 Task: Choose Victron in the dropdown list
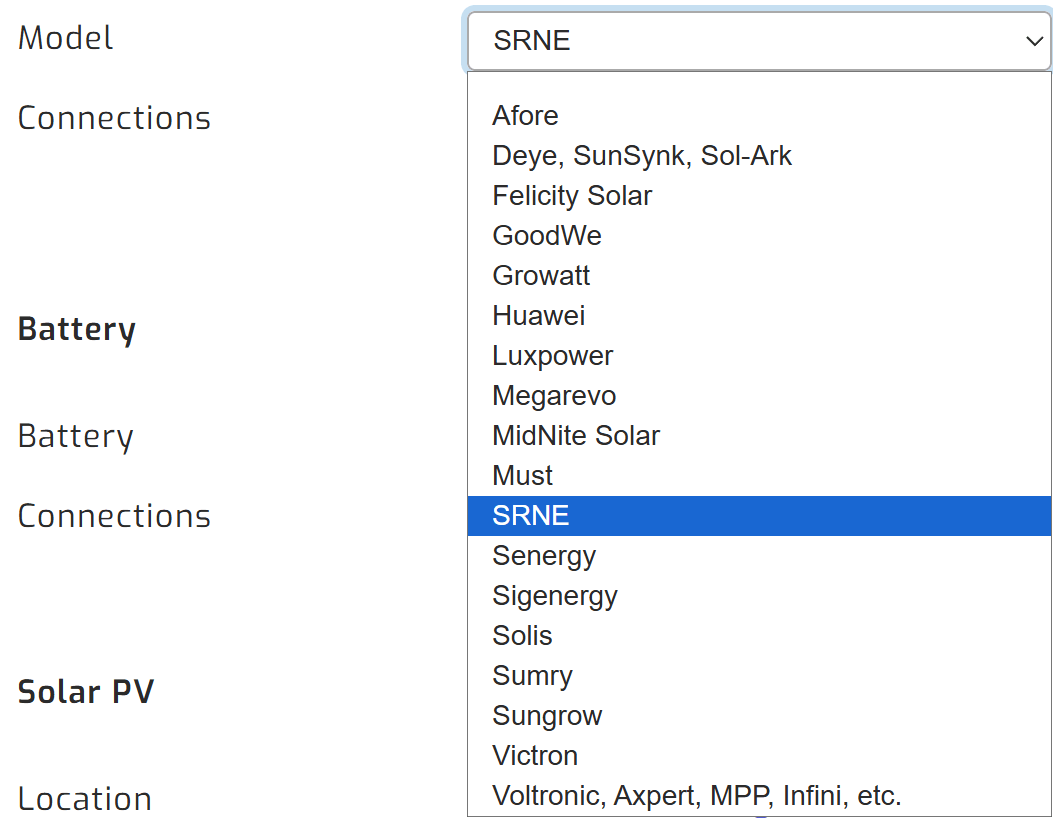pyautogui.click(x=535, y=755)
